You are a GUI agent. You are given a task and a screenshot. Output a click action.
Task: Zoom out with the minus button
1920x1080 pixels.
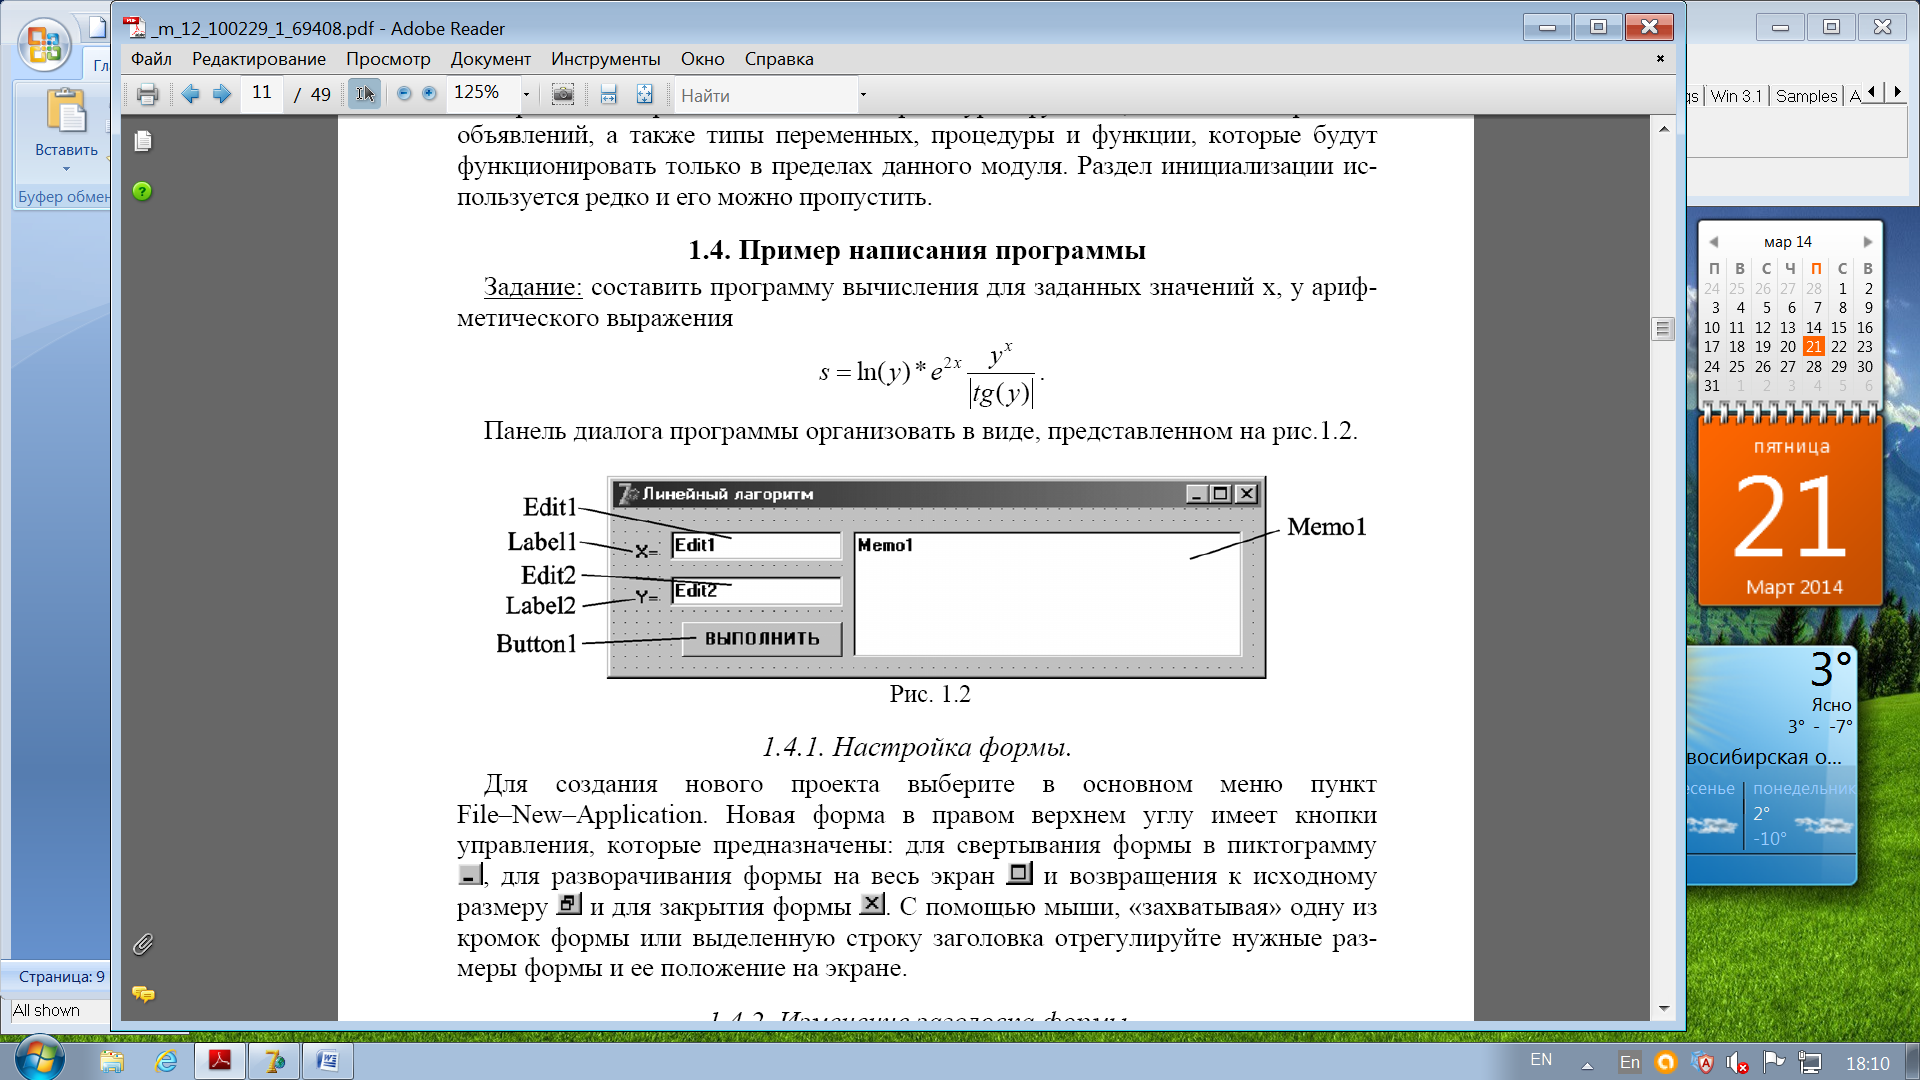404,94
